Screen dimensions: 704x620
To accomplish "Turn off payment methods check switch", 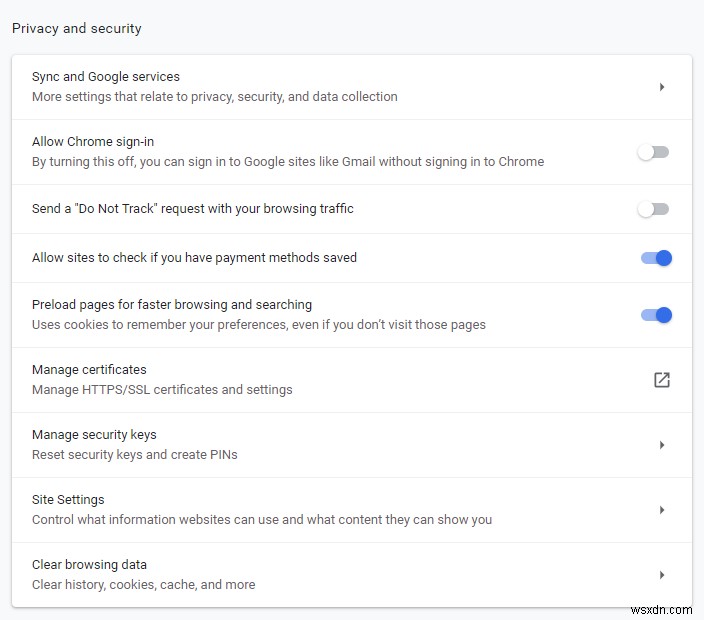I will coord(656,258).
